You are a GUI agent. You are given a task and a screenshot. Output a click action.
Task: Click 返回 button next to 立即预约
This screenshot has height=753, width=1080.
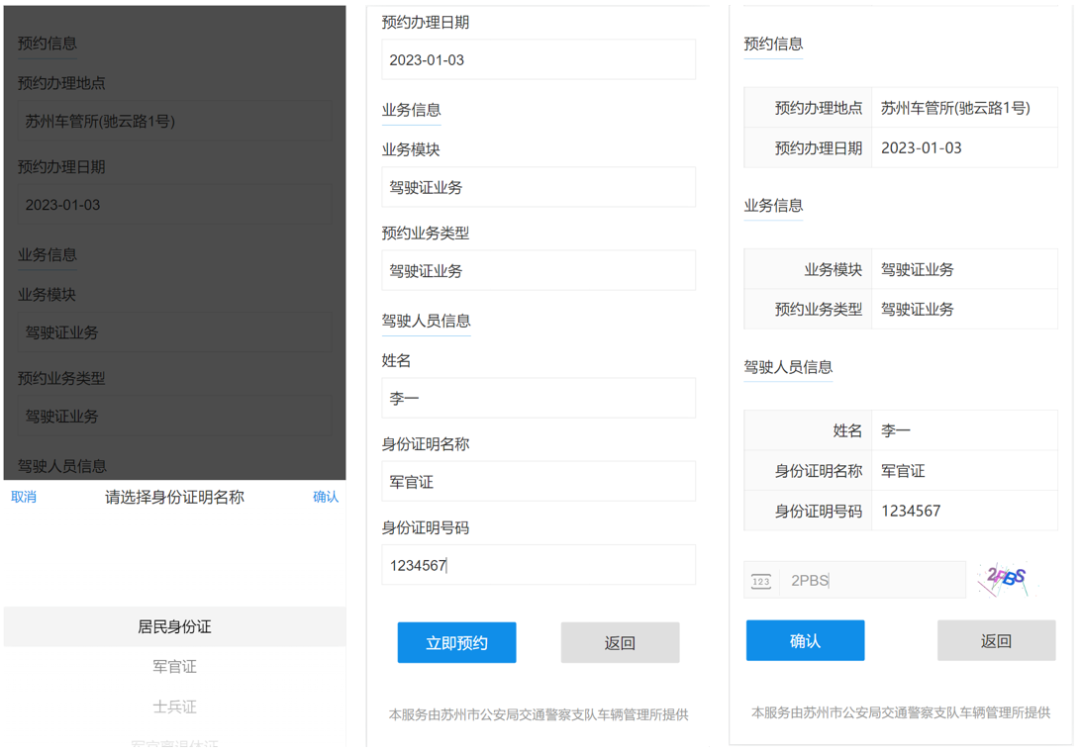(620, 643)
